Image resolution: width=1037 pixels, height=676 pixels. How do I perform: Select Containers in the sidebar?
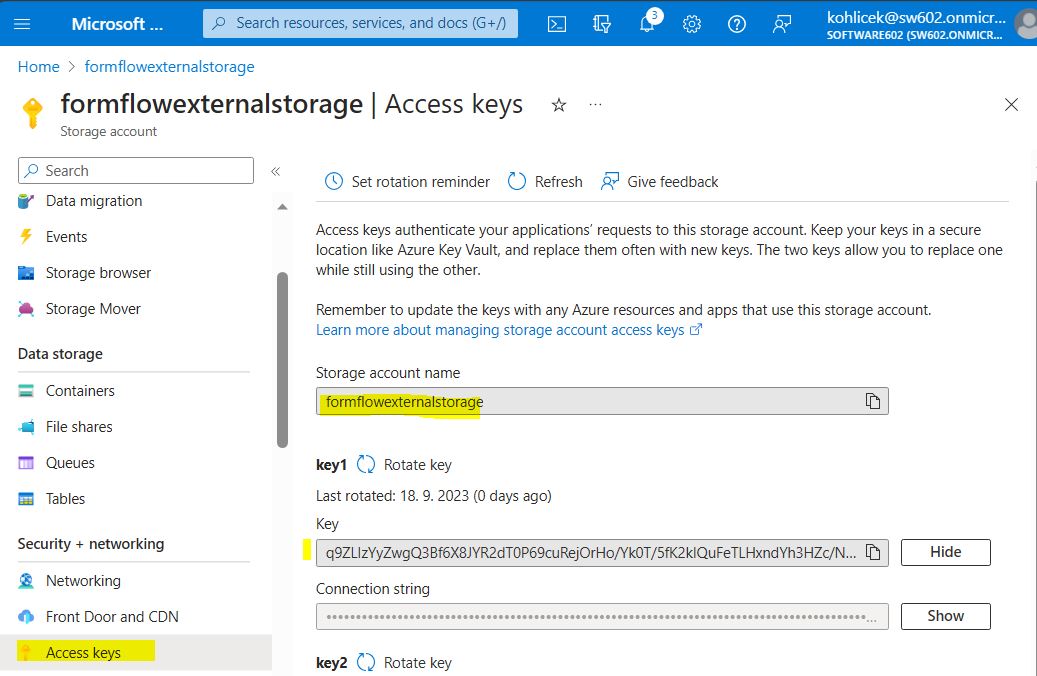click(x=80, y=391)
